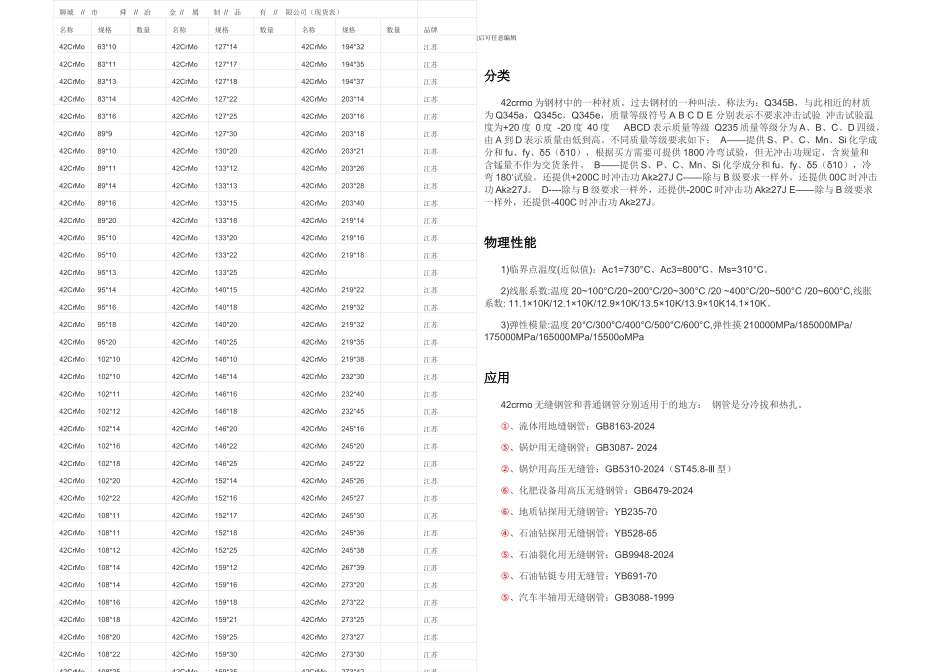Click the 127*14 spec cell

click(226, 47)
